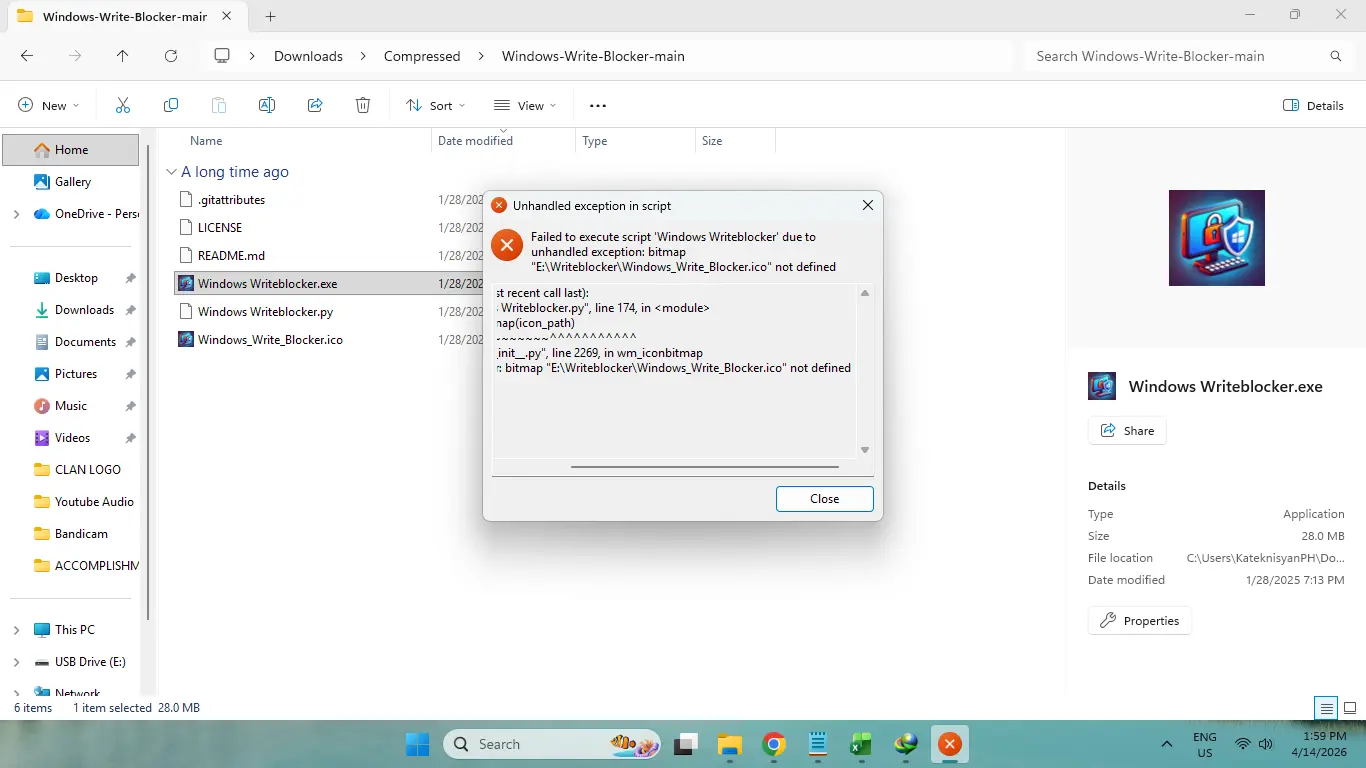1366x768 pixels.
Task: Select Windows Writeblocker.py file
Action: [265, 311]
